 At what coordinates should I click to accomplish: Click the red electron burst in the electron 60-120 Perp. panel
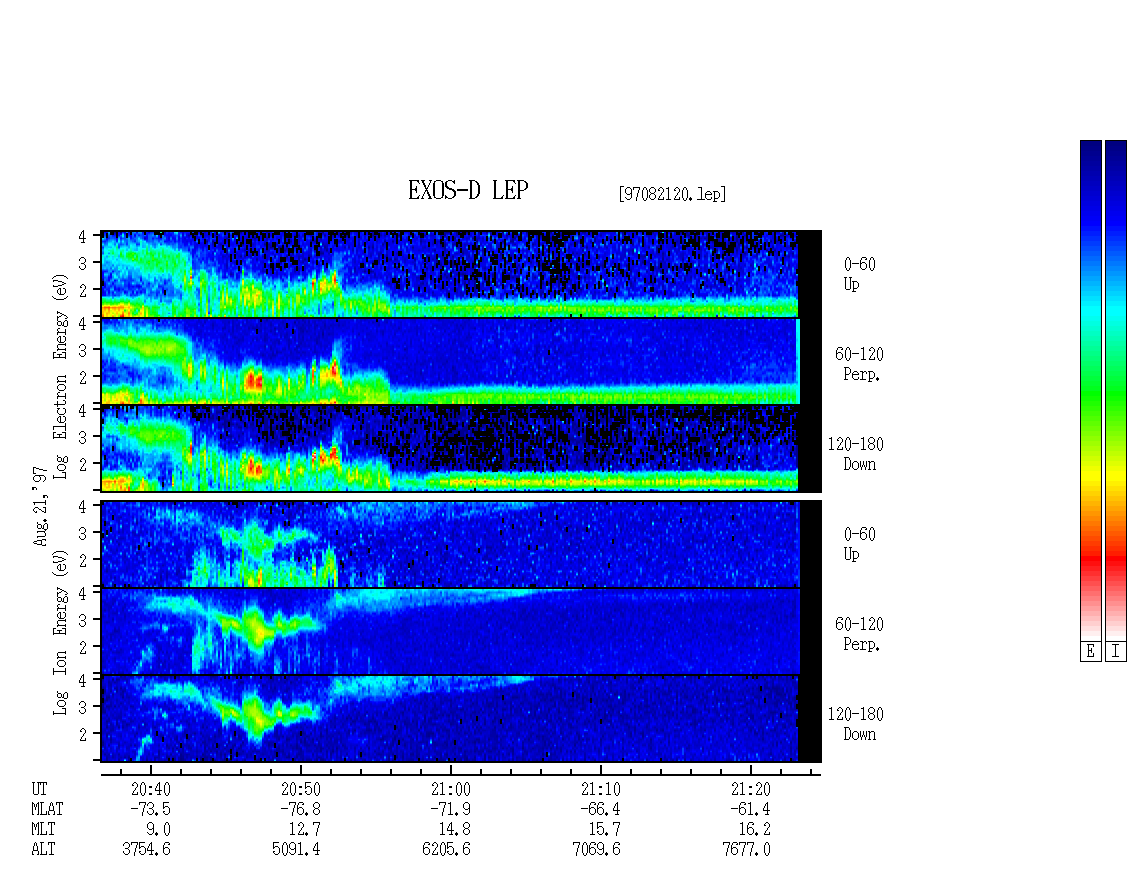click(x=253, y=381)
